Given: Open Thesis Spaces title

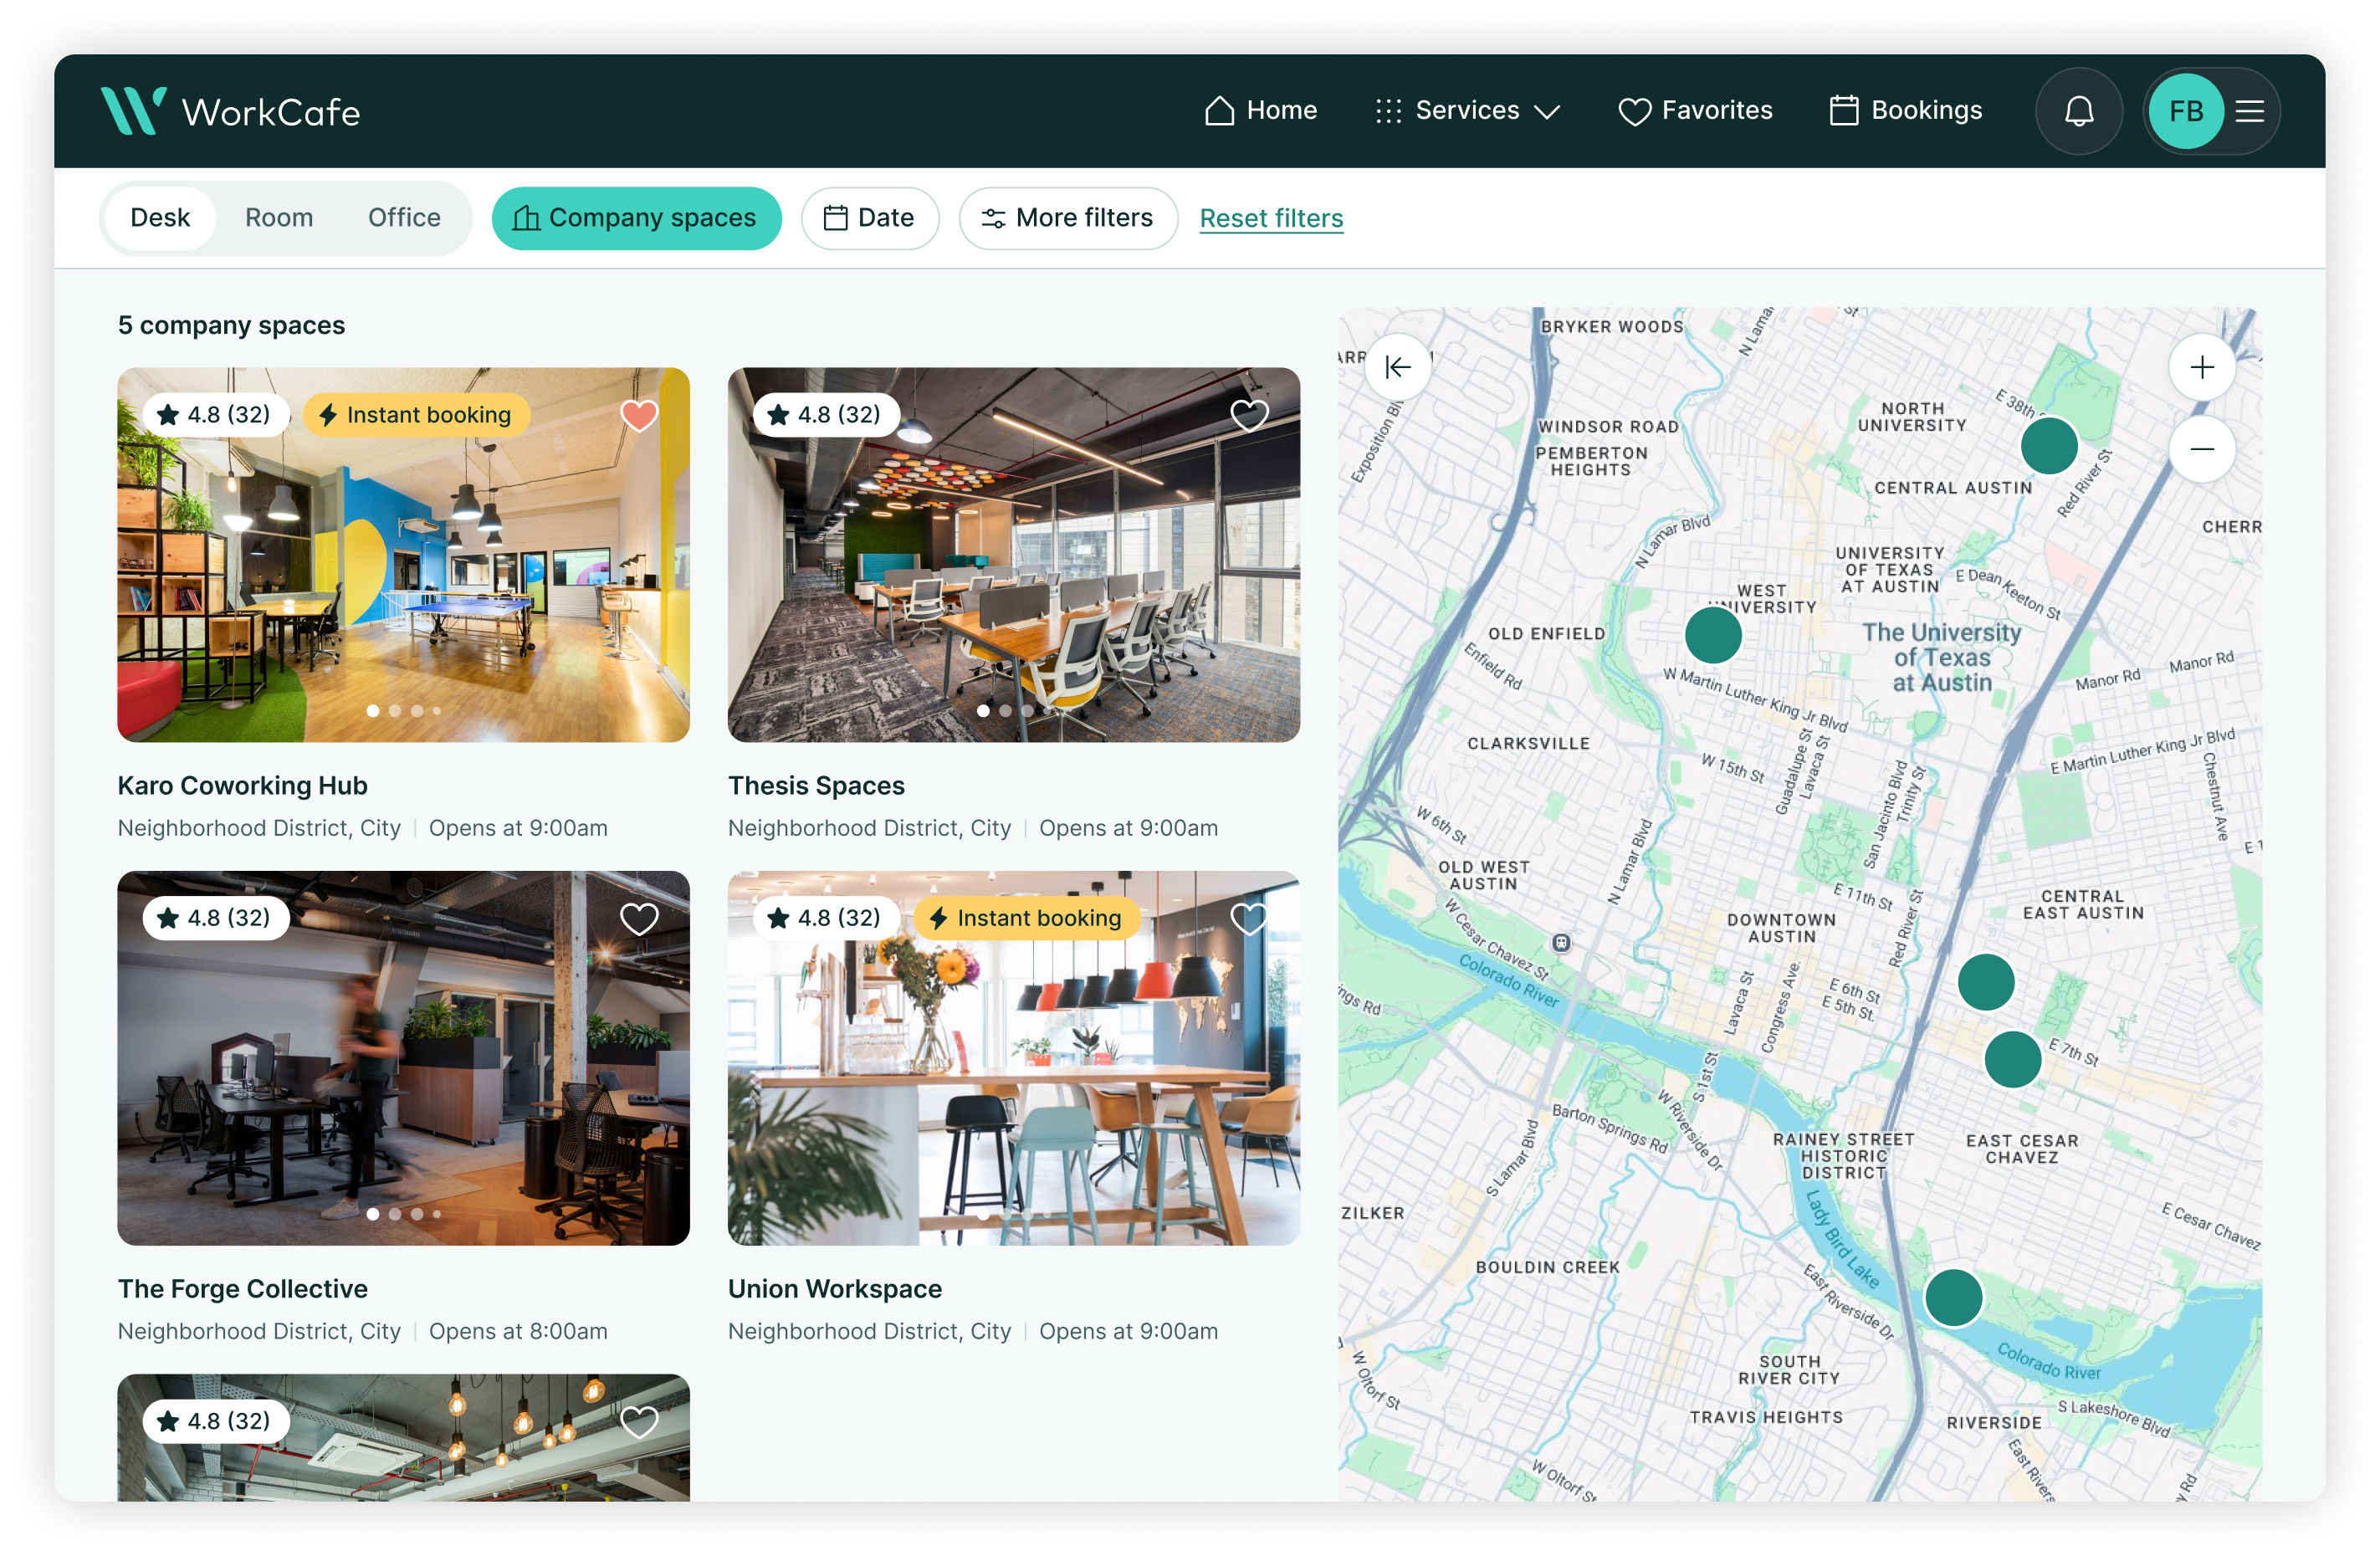Looking at the screenshot, I should point(816,786).
